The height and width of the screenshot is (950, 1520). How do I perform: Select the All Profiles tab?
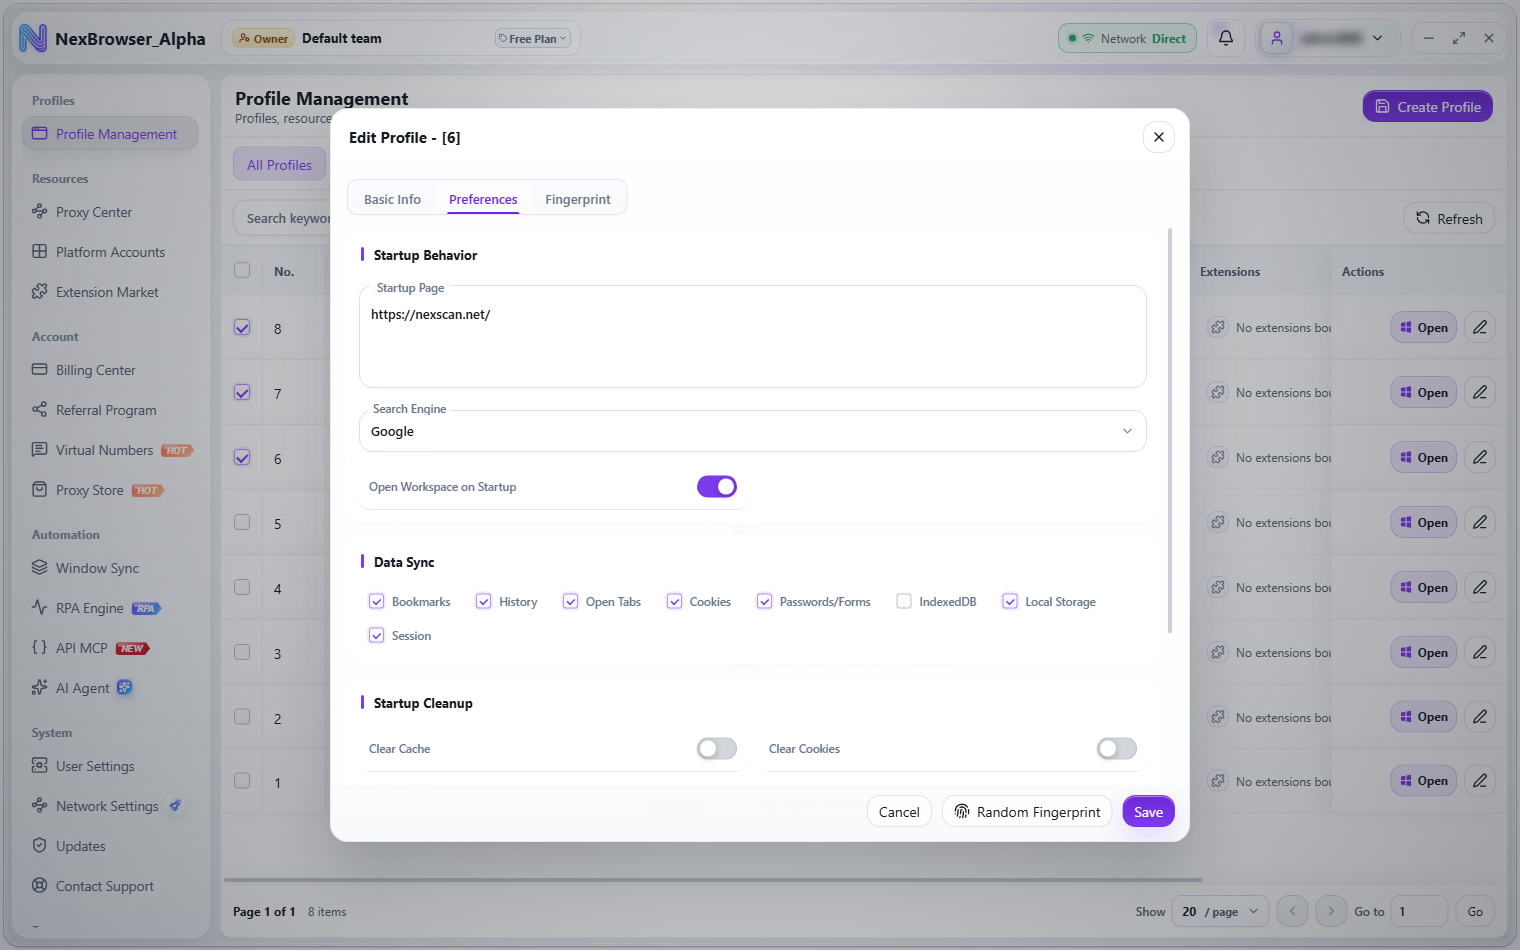279,165
